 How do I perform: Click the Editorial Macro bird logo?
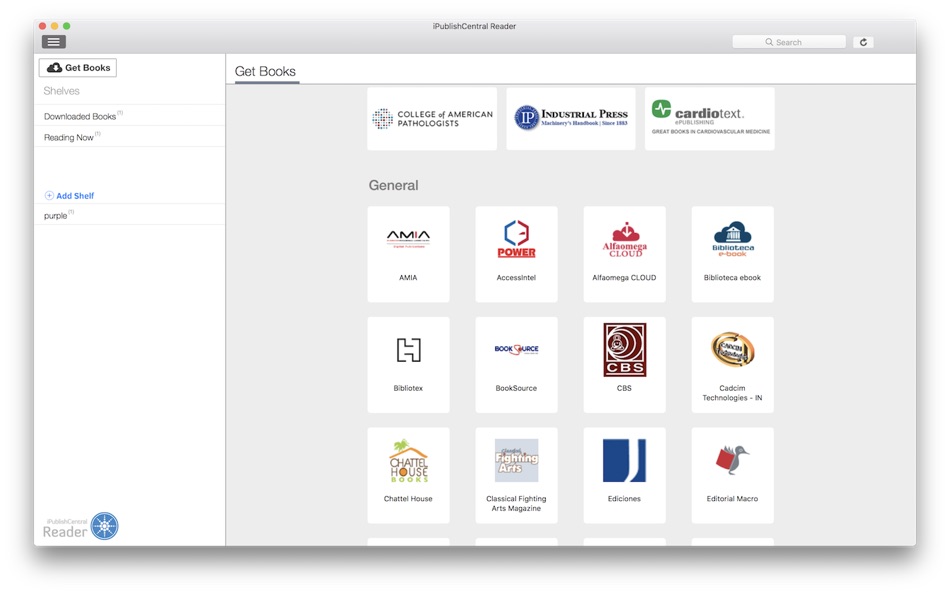pos(732,461)
